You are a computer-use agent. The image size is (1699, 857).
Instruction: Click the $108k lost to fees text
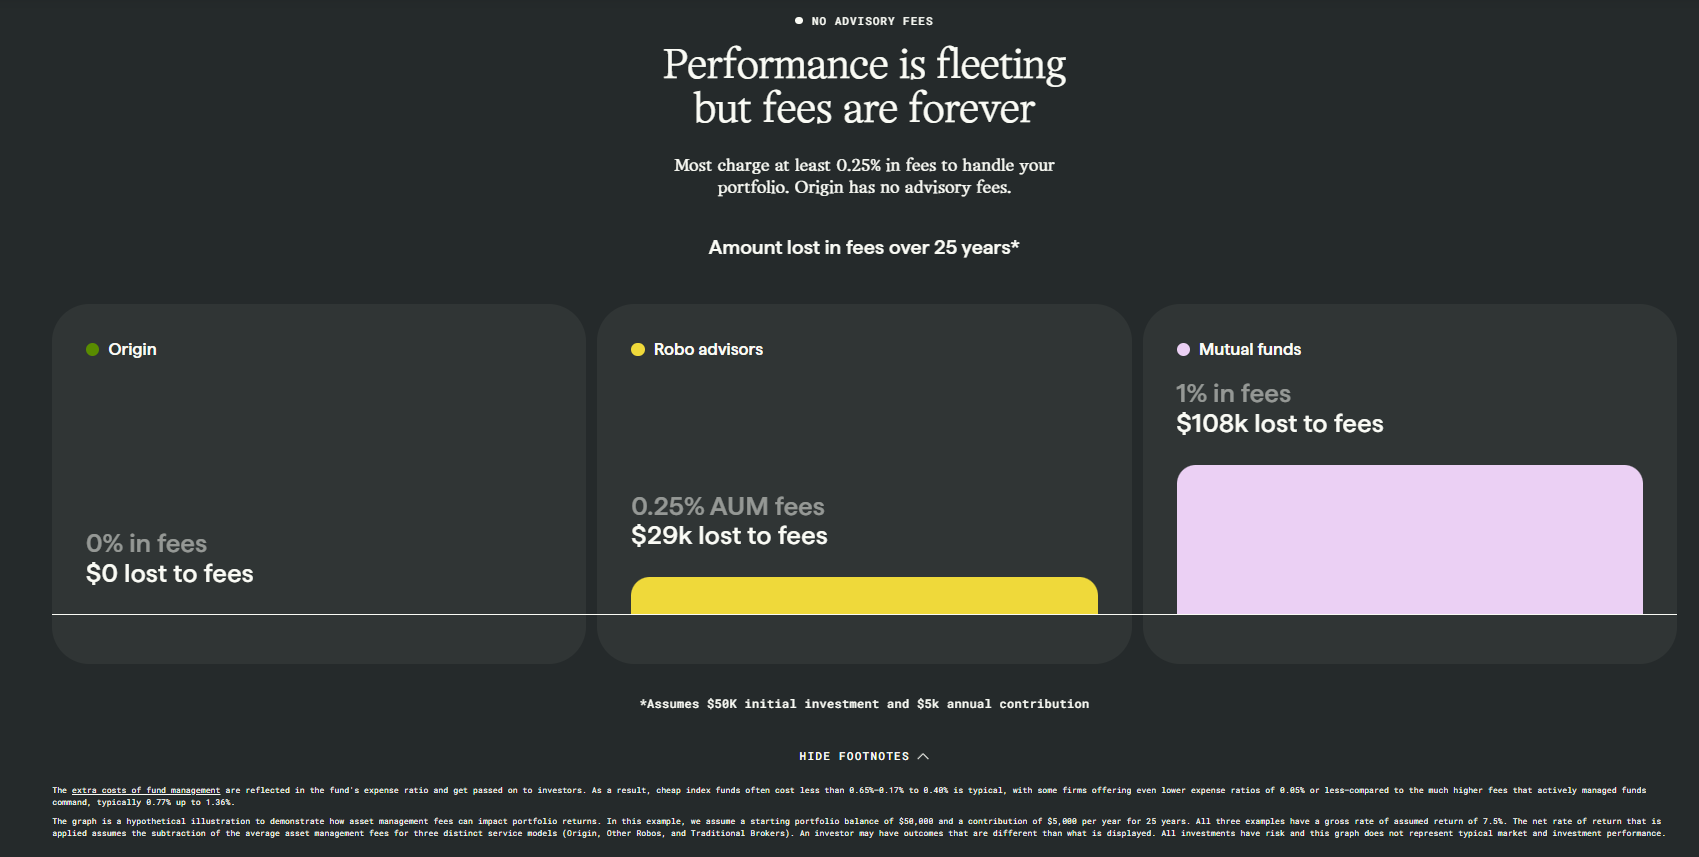[x=1280, y=424]
